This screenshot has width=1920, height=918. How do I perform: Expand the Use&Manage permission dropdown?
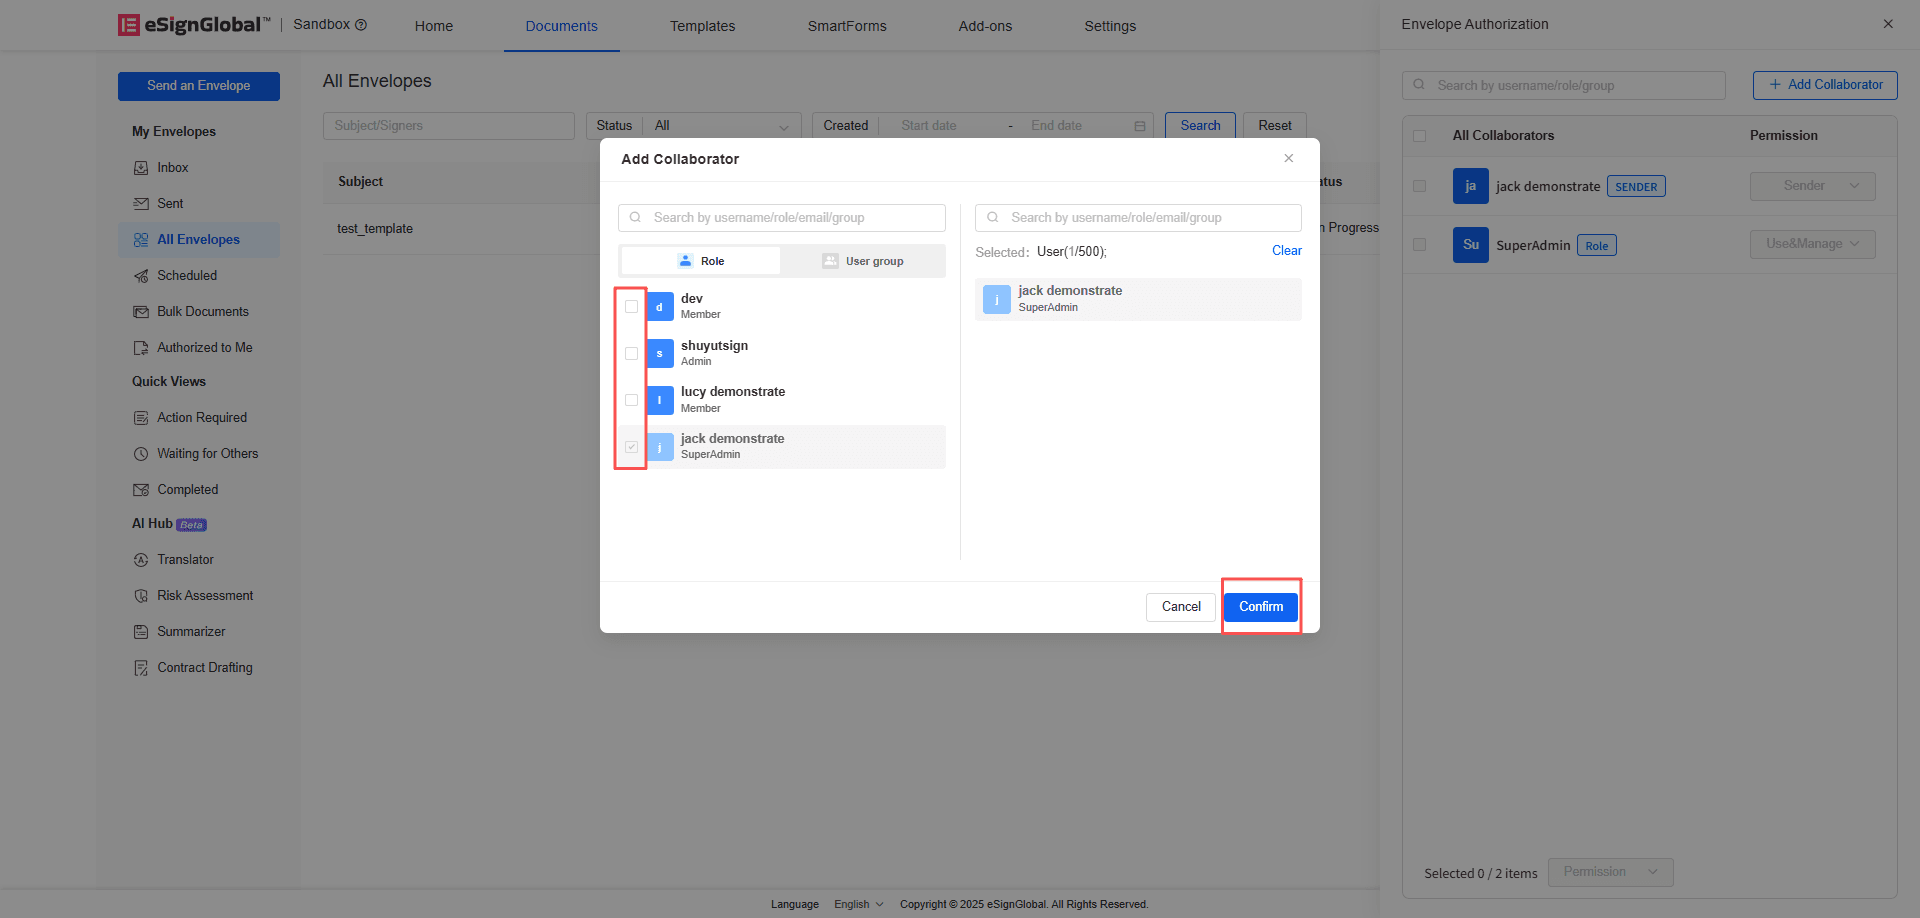click(x=1811, y=244)
